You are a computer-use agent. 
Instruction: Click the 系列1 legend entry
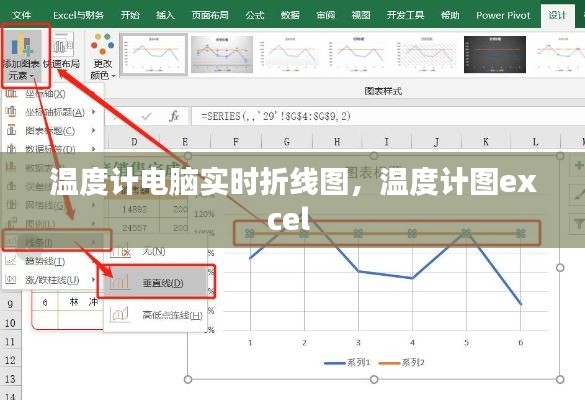pos(347,362)
